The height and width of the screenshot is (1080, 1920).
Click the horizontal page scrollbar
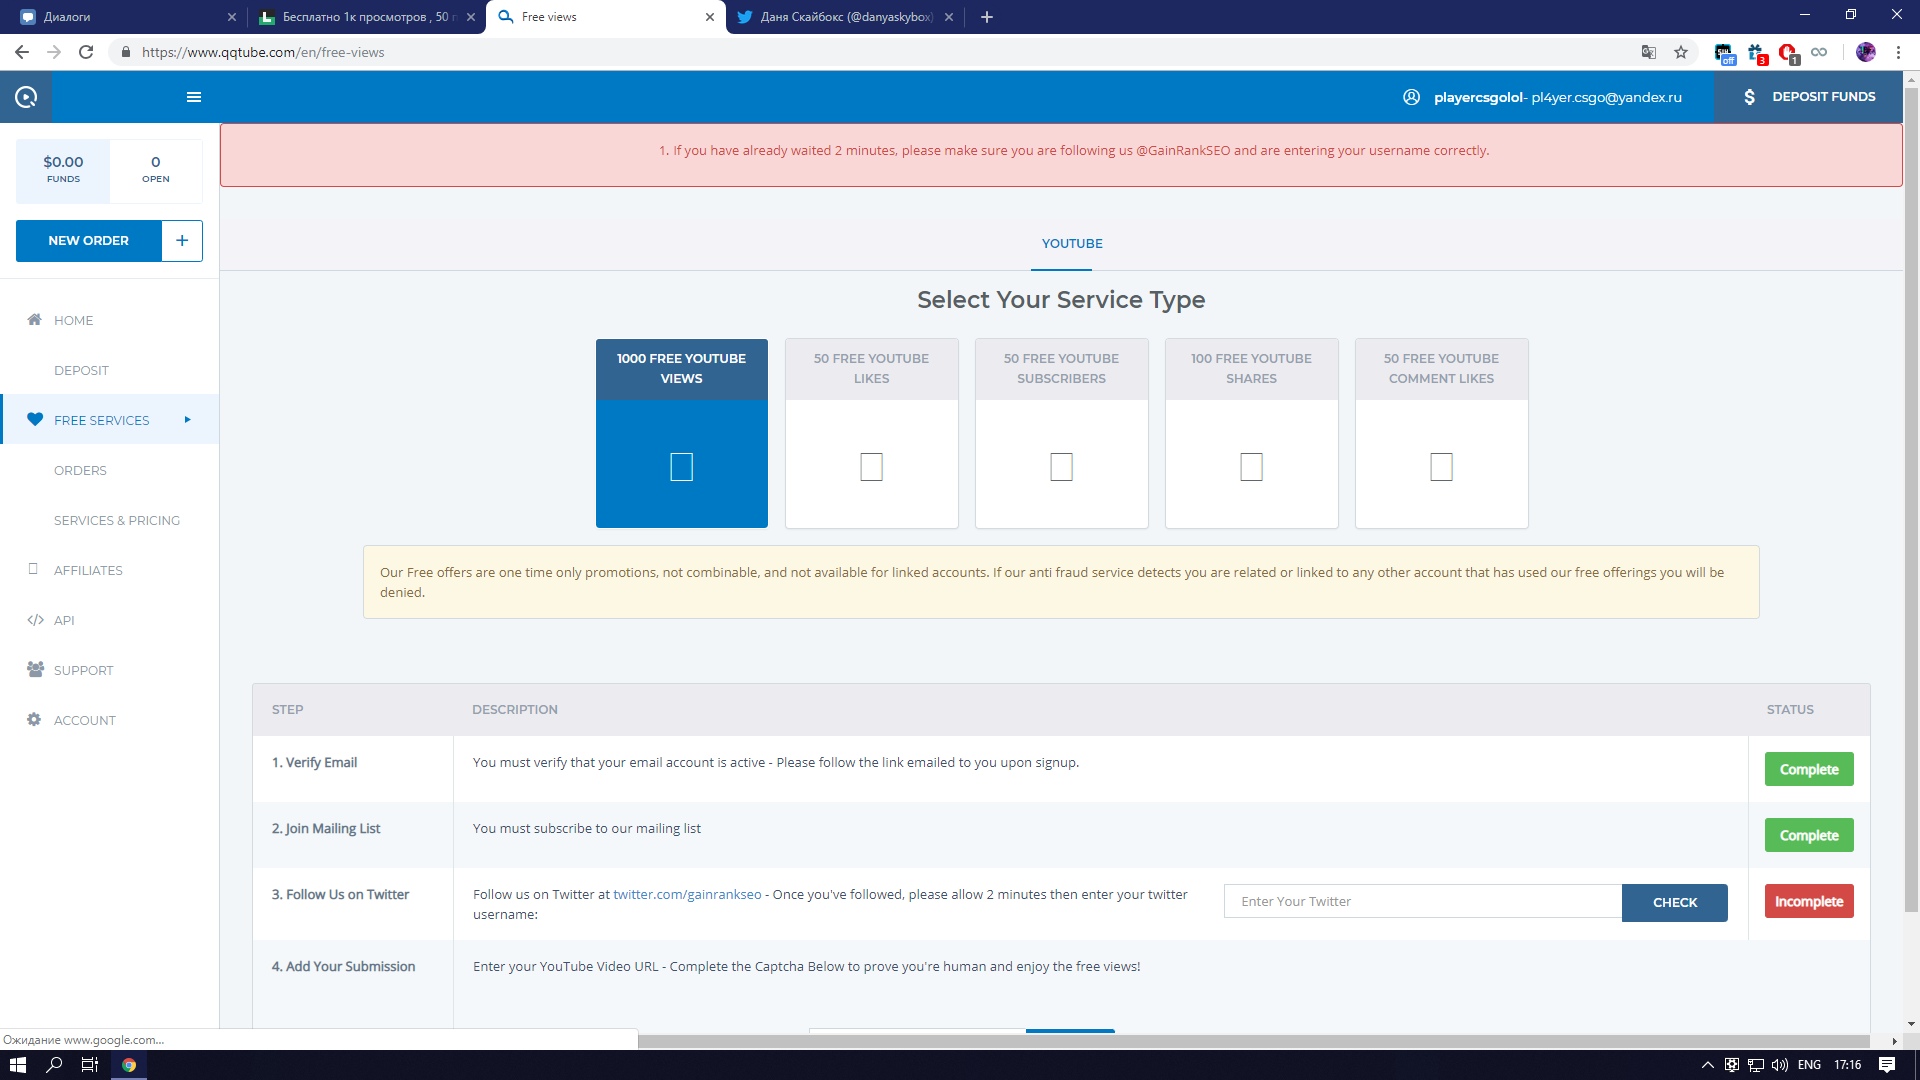click(1254, 1041)
